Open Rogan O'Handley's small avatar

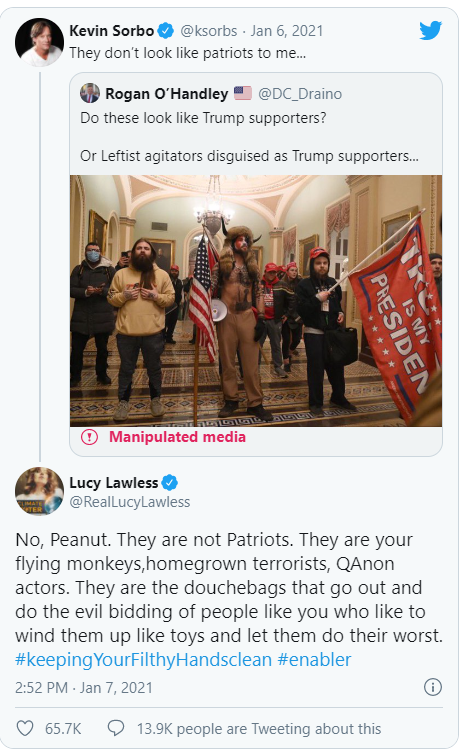(90, 93)
